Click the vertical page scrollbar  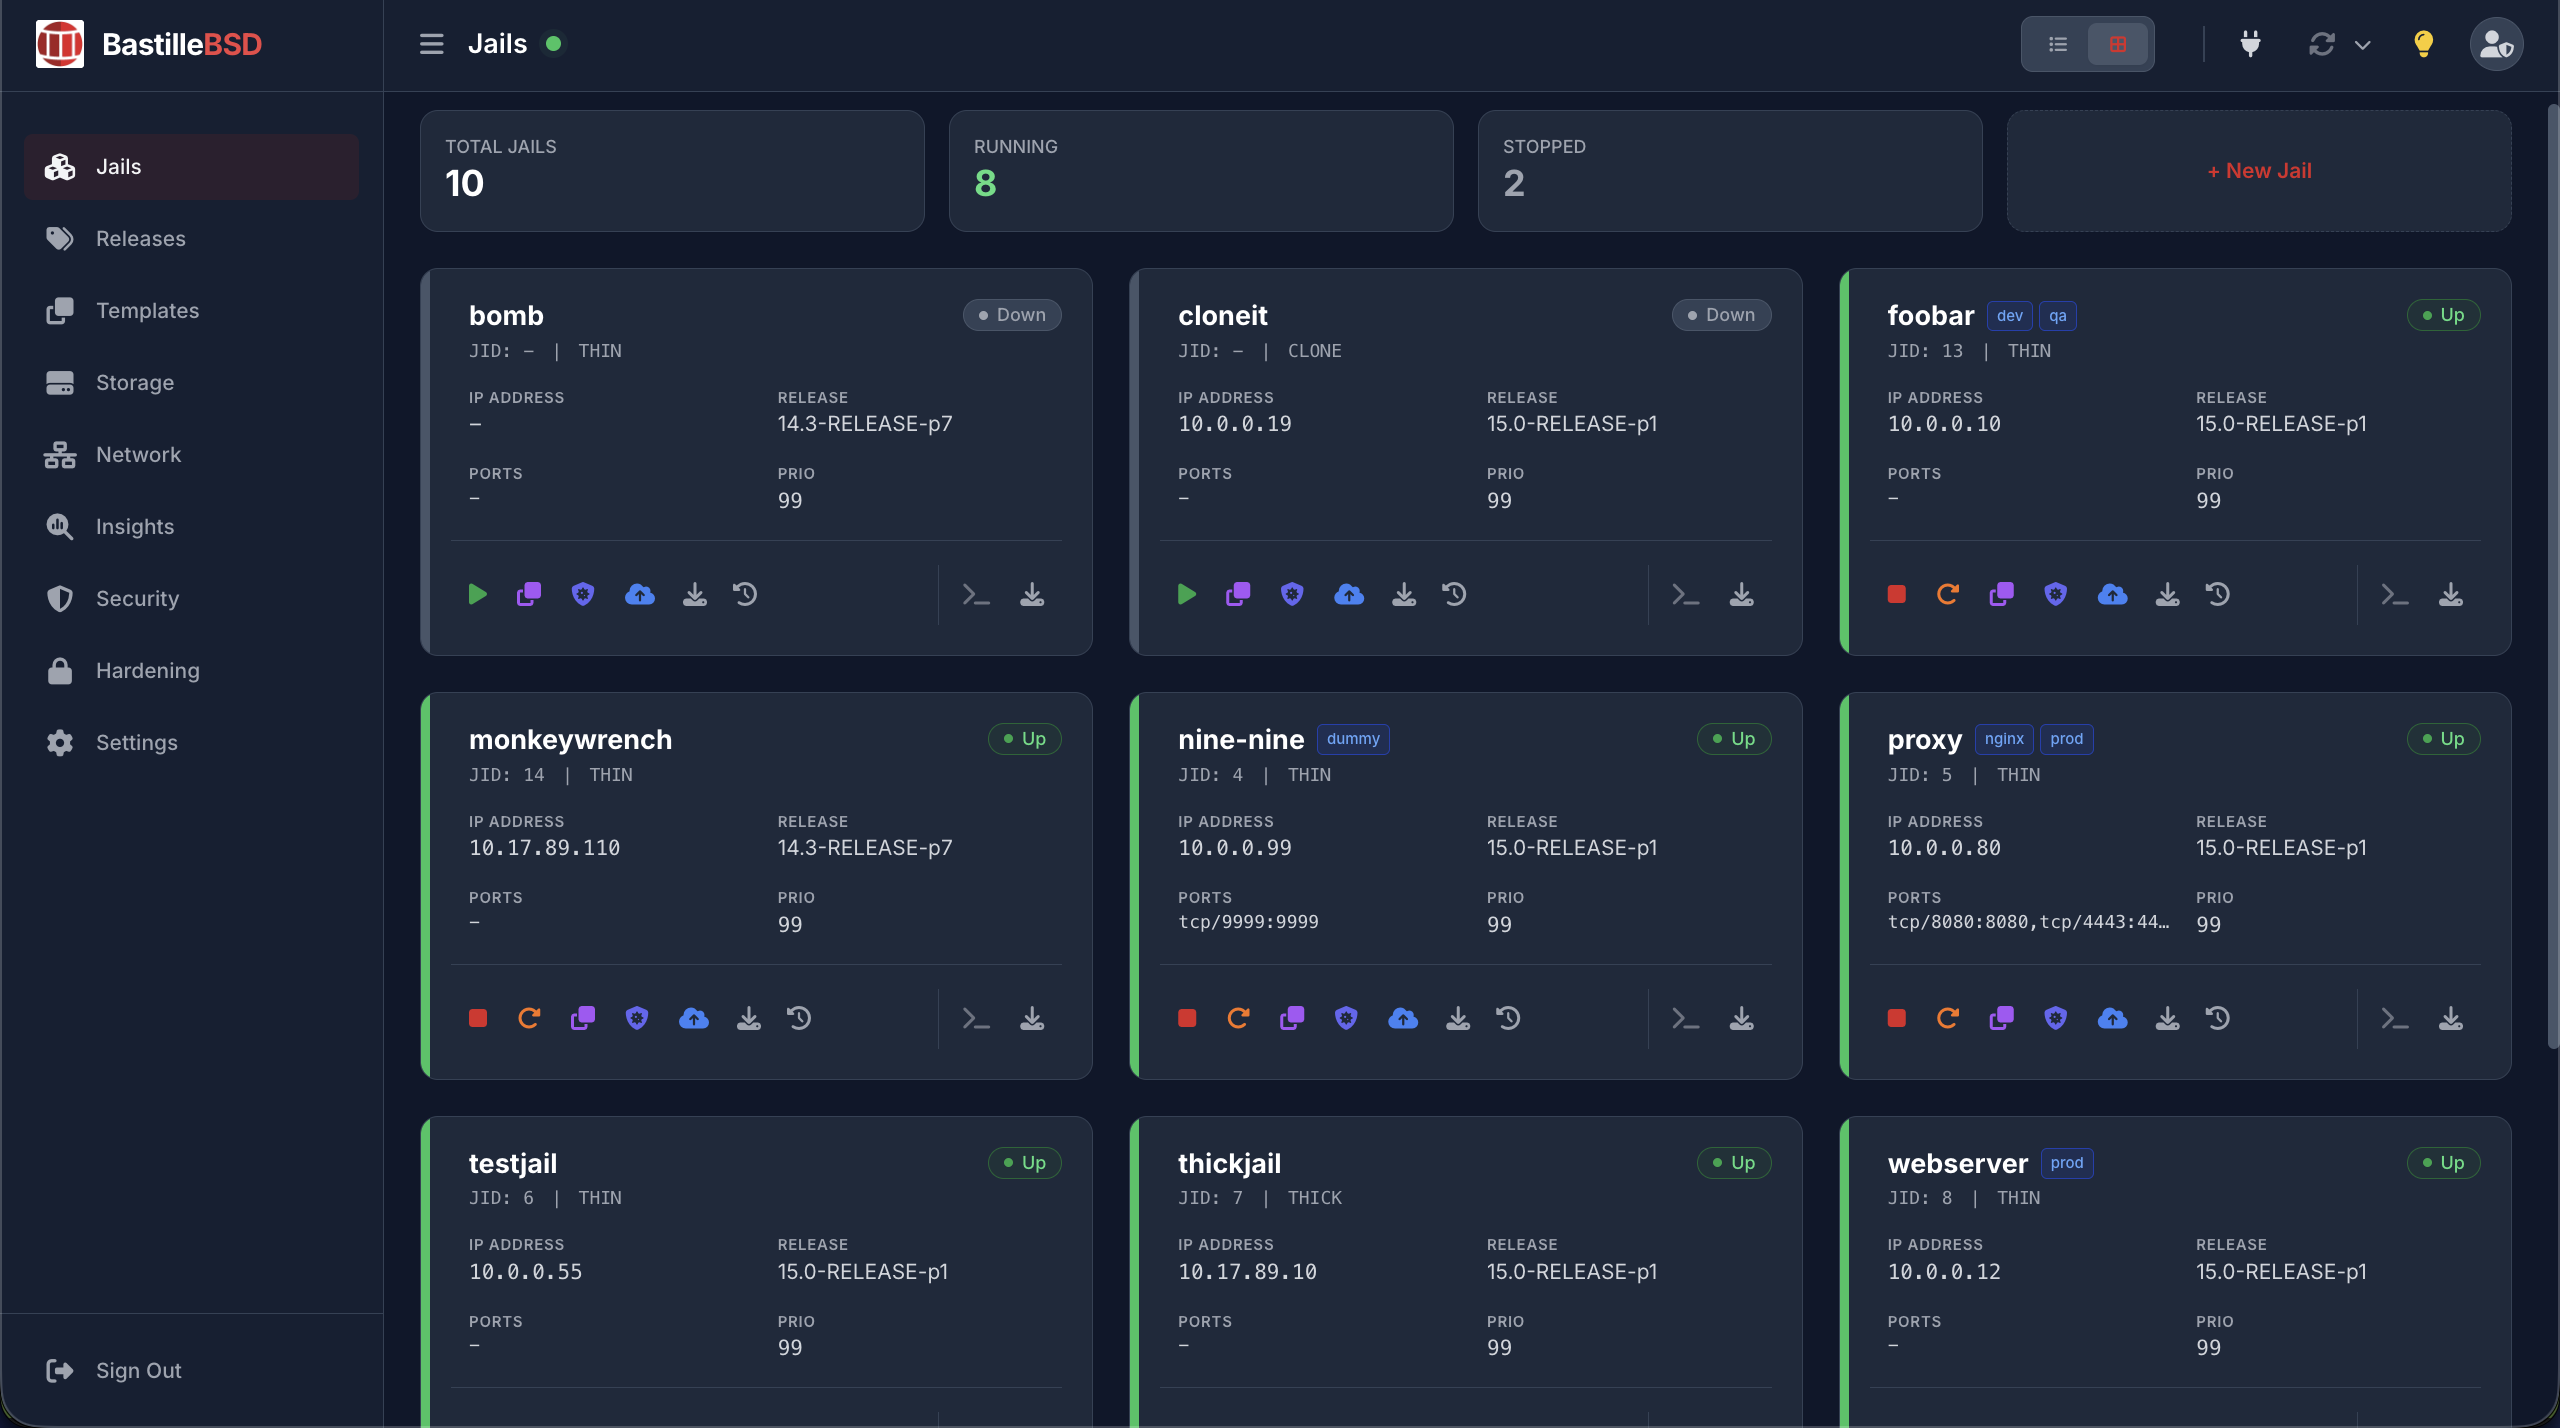[2552, 575]
